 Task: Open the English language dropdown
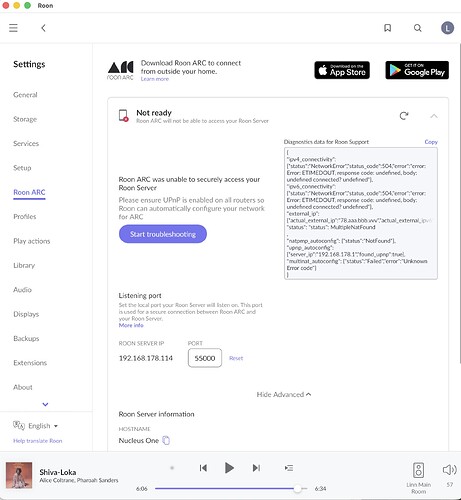coord(43,426)
